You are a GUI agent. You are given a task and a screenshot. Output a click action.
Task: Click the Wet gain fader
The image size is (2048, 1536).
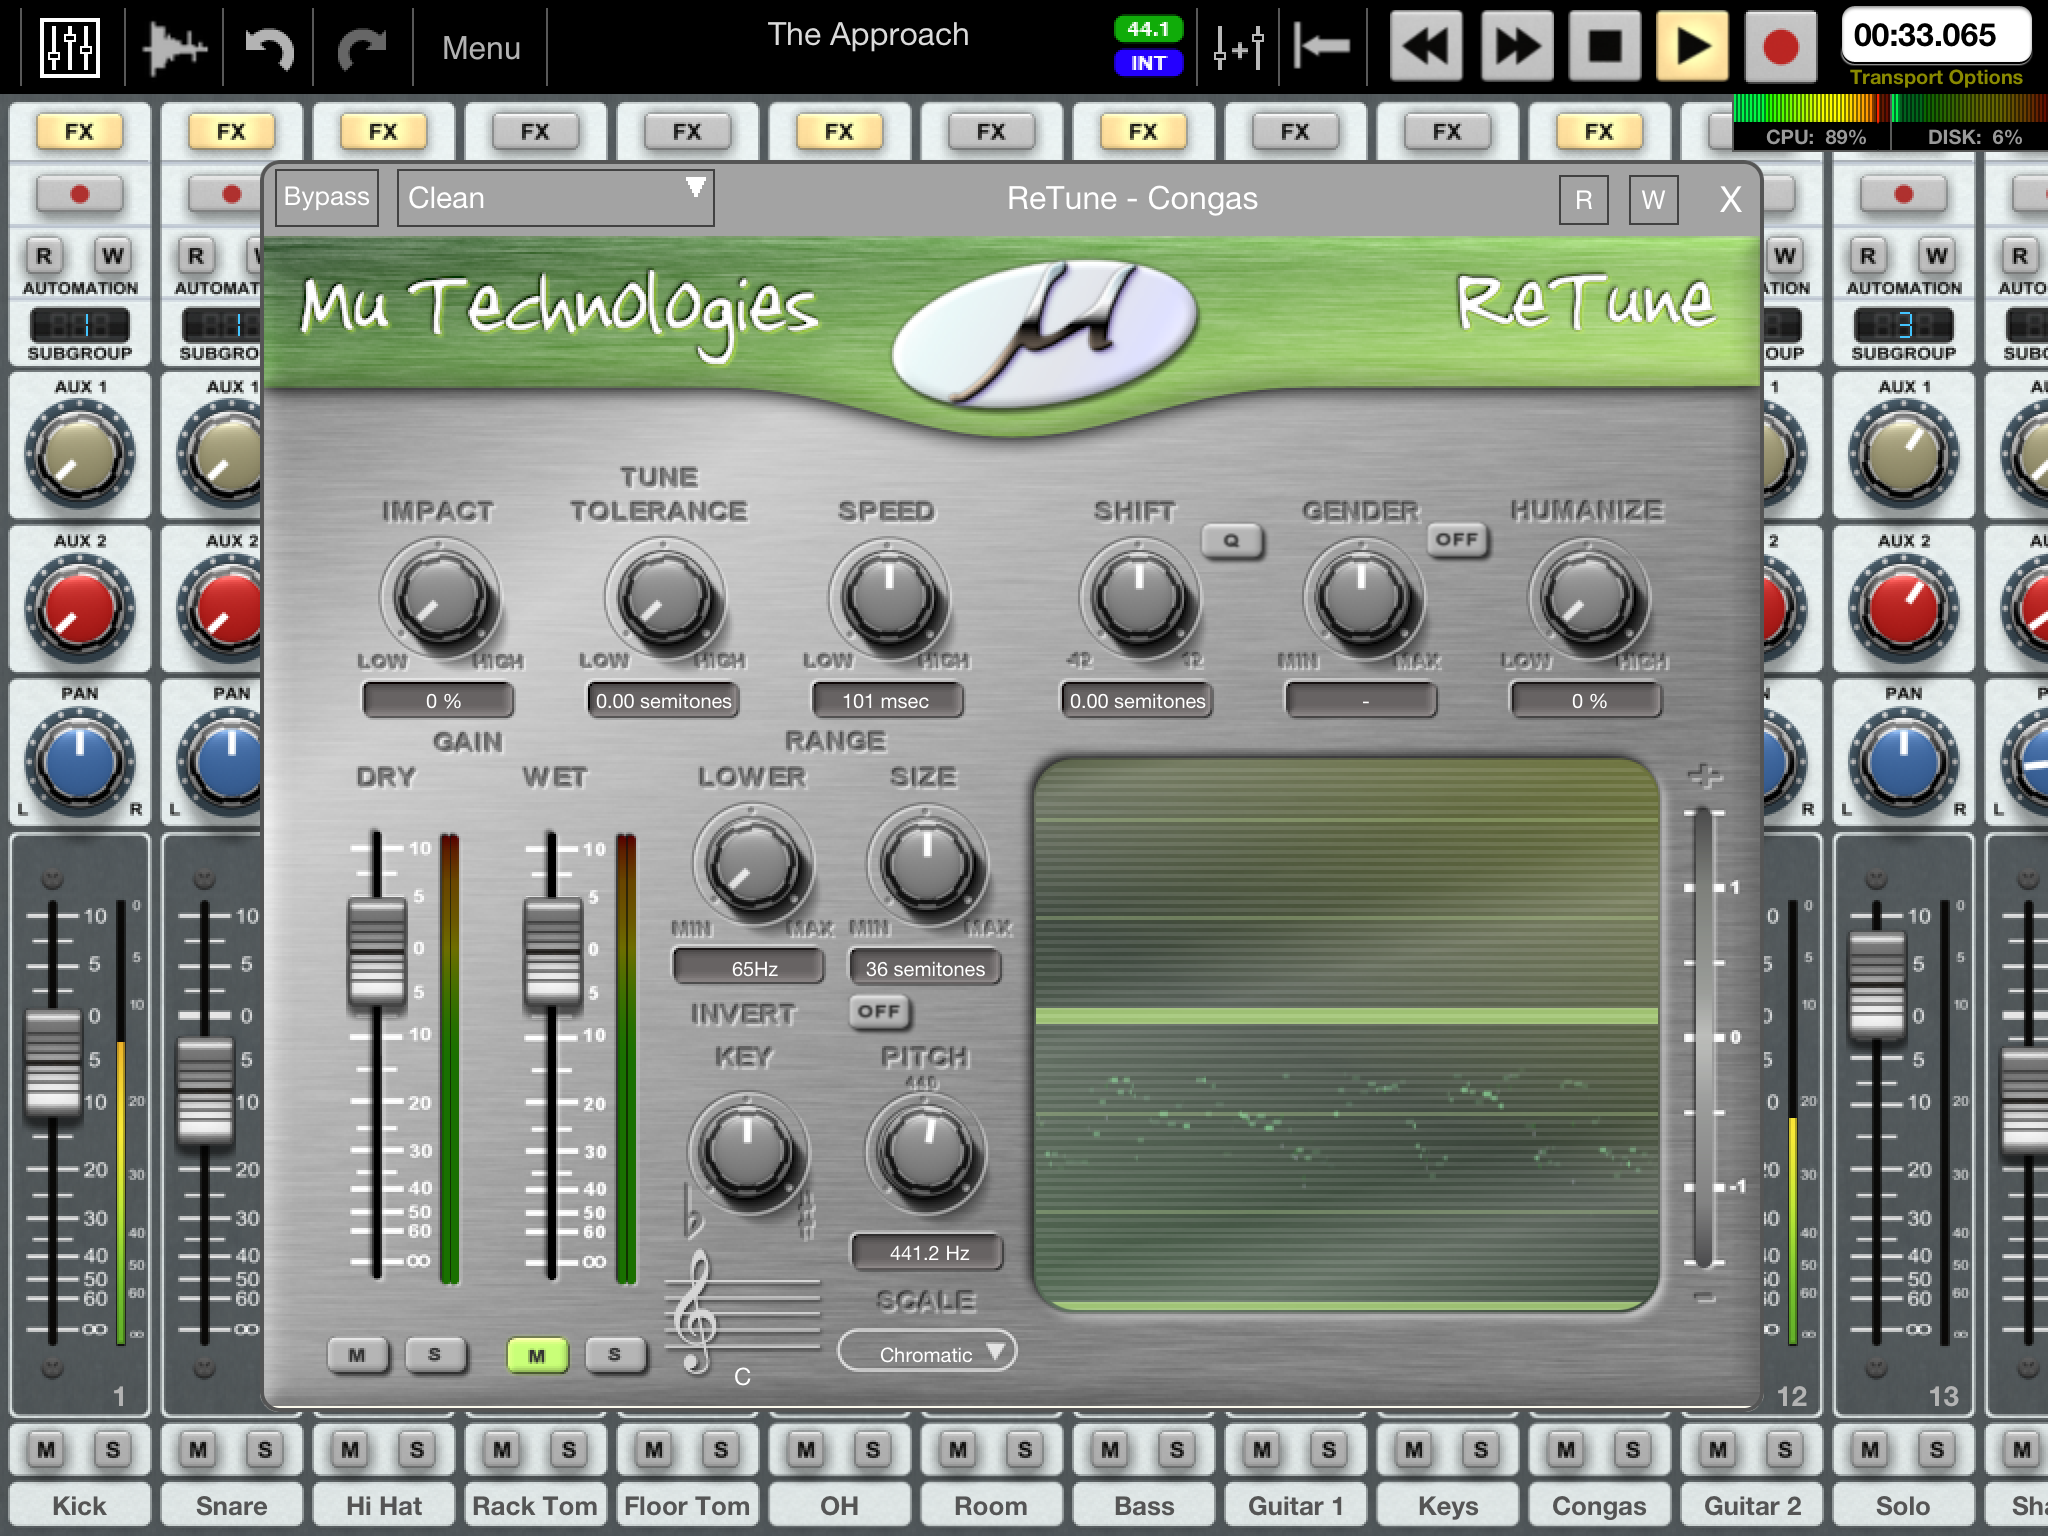(x=552, y=951)
